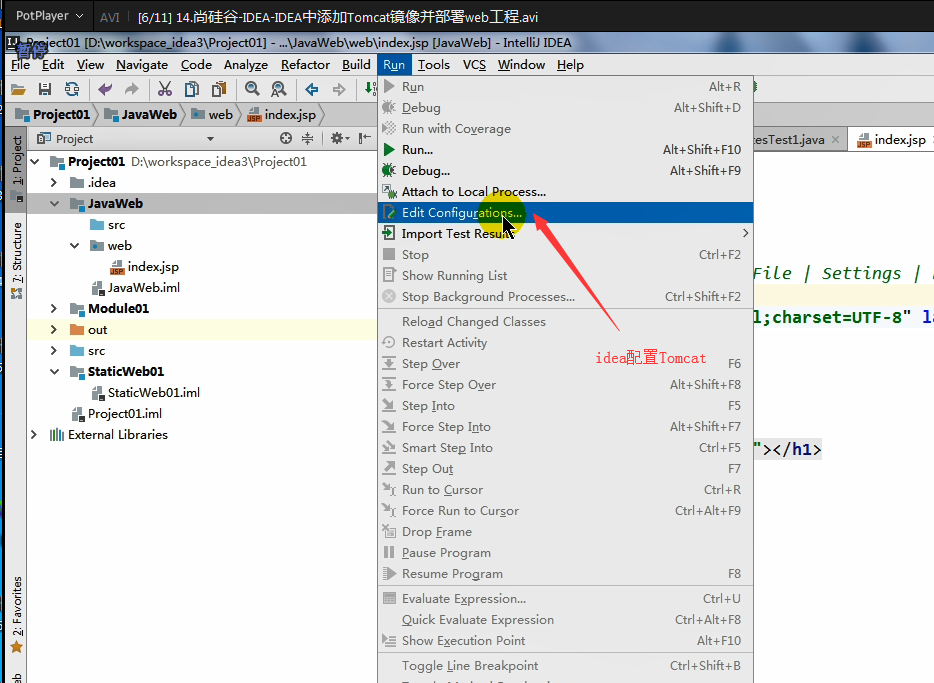Open the Project view dropdown

(210, 139)
